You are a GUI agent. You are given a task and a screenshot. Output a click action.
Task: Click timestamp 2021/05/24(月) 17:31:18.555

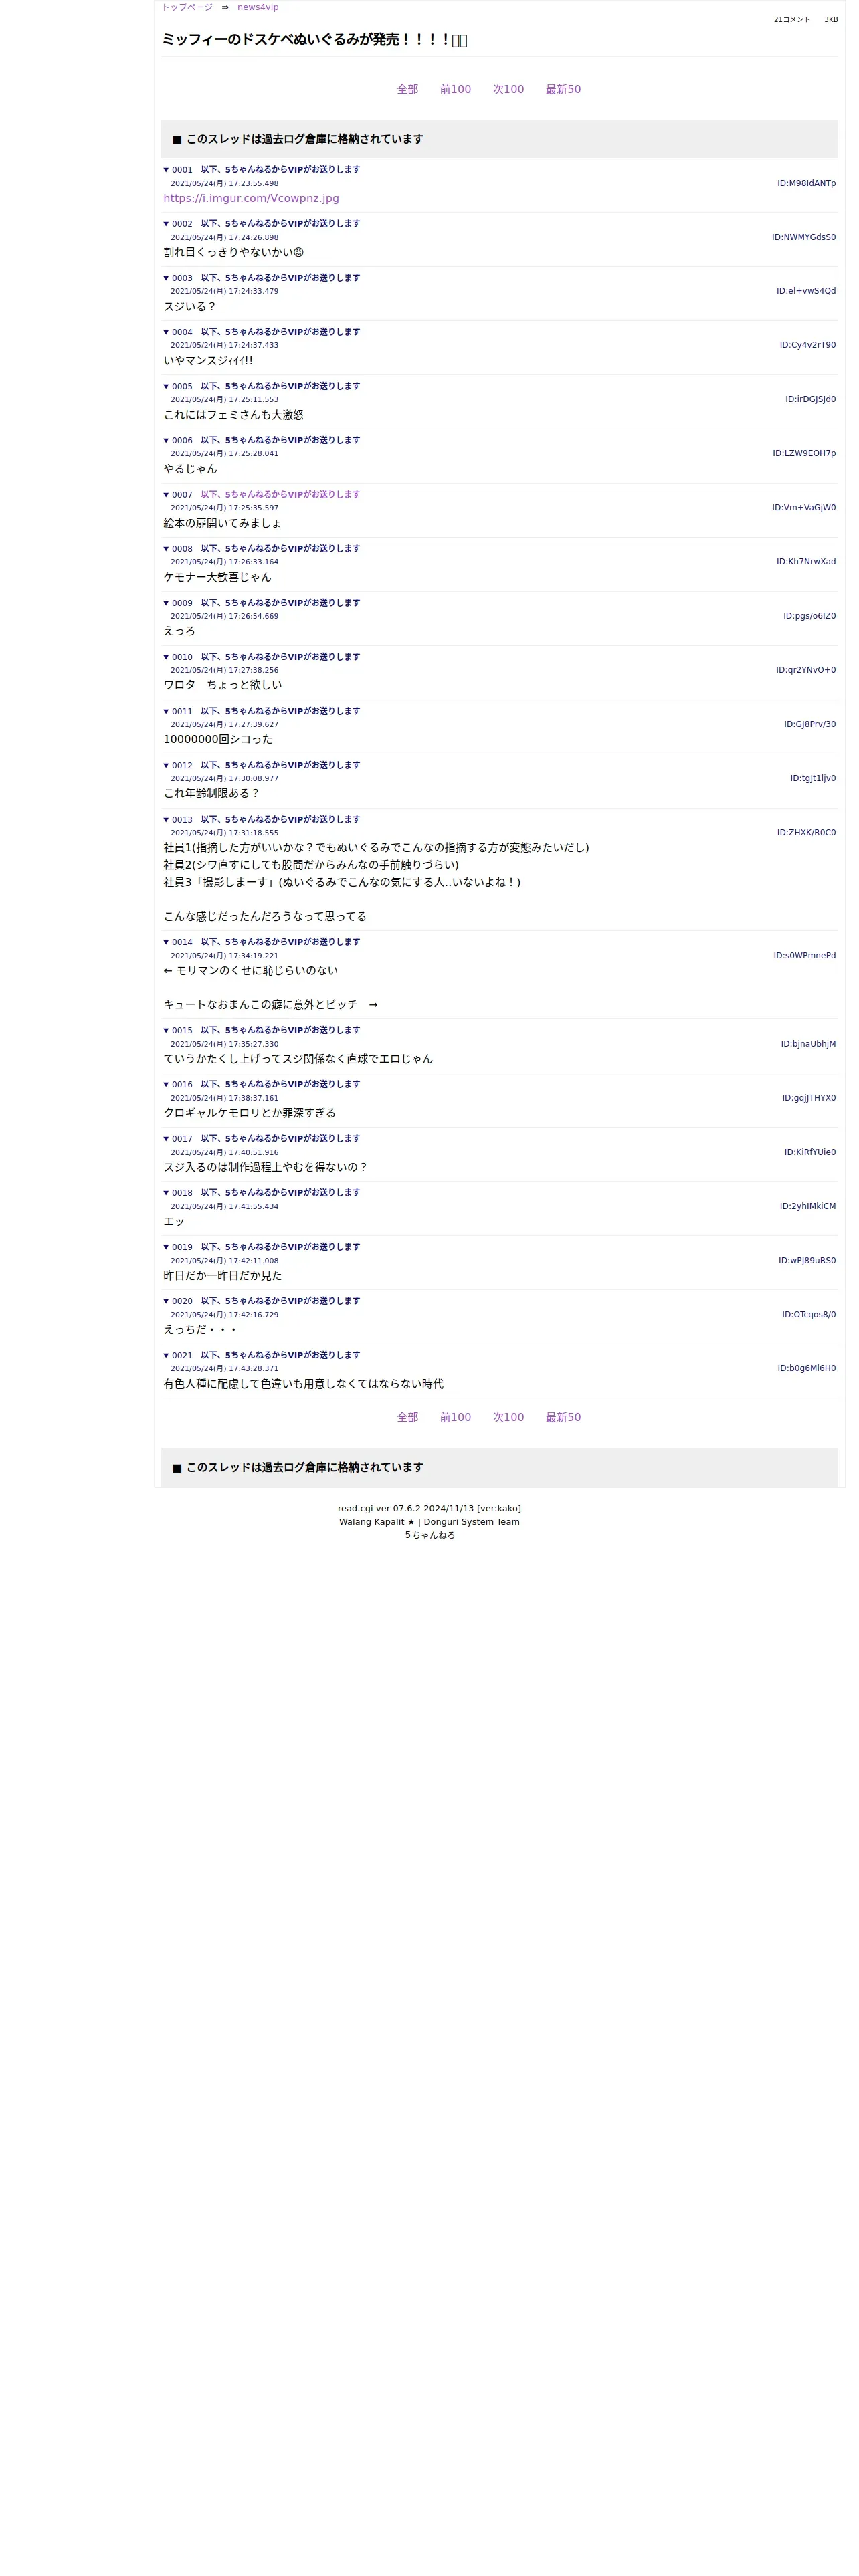tap(224, 833)
